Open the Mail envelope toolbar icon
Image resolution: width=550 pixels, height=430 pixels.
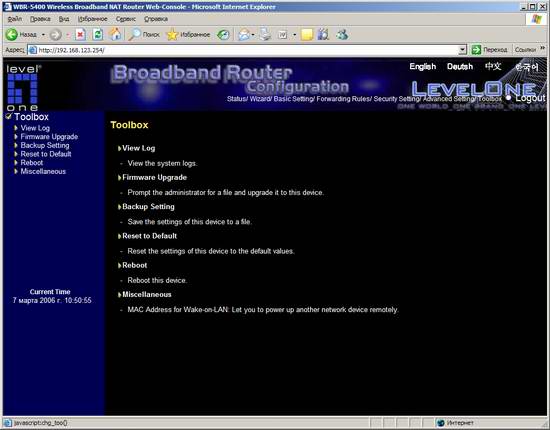pos(244,35)
